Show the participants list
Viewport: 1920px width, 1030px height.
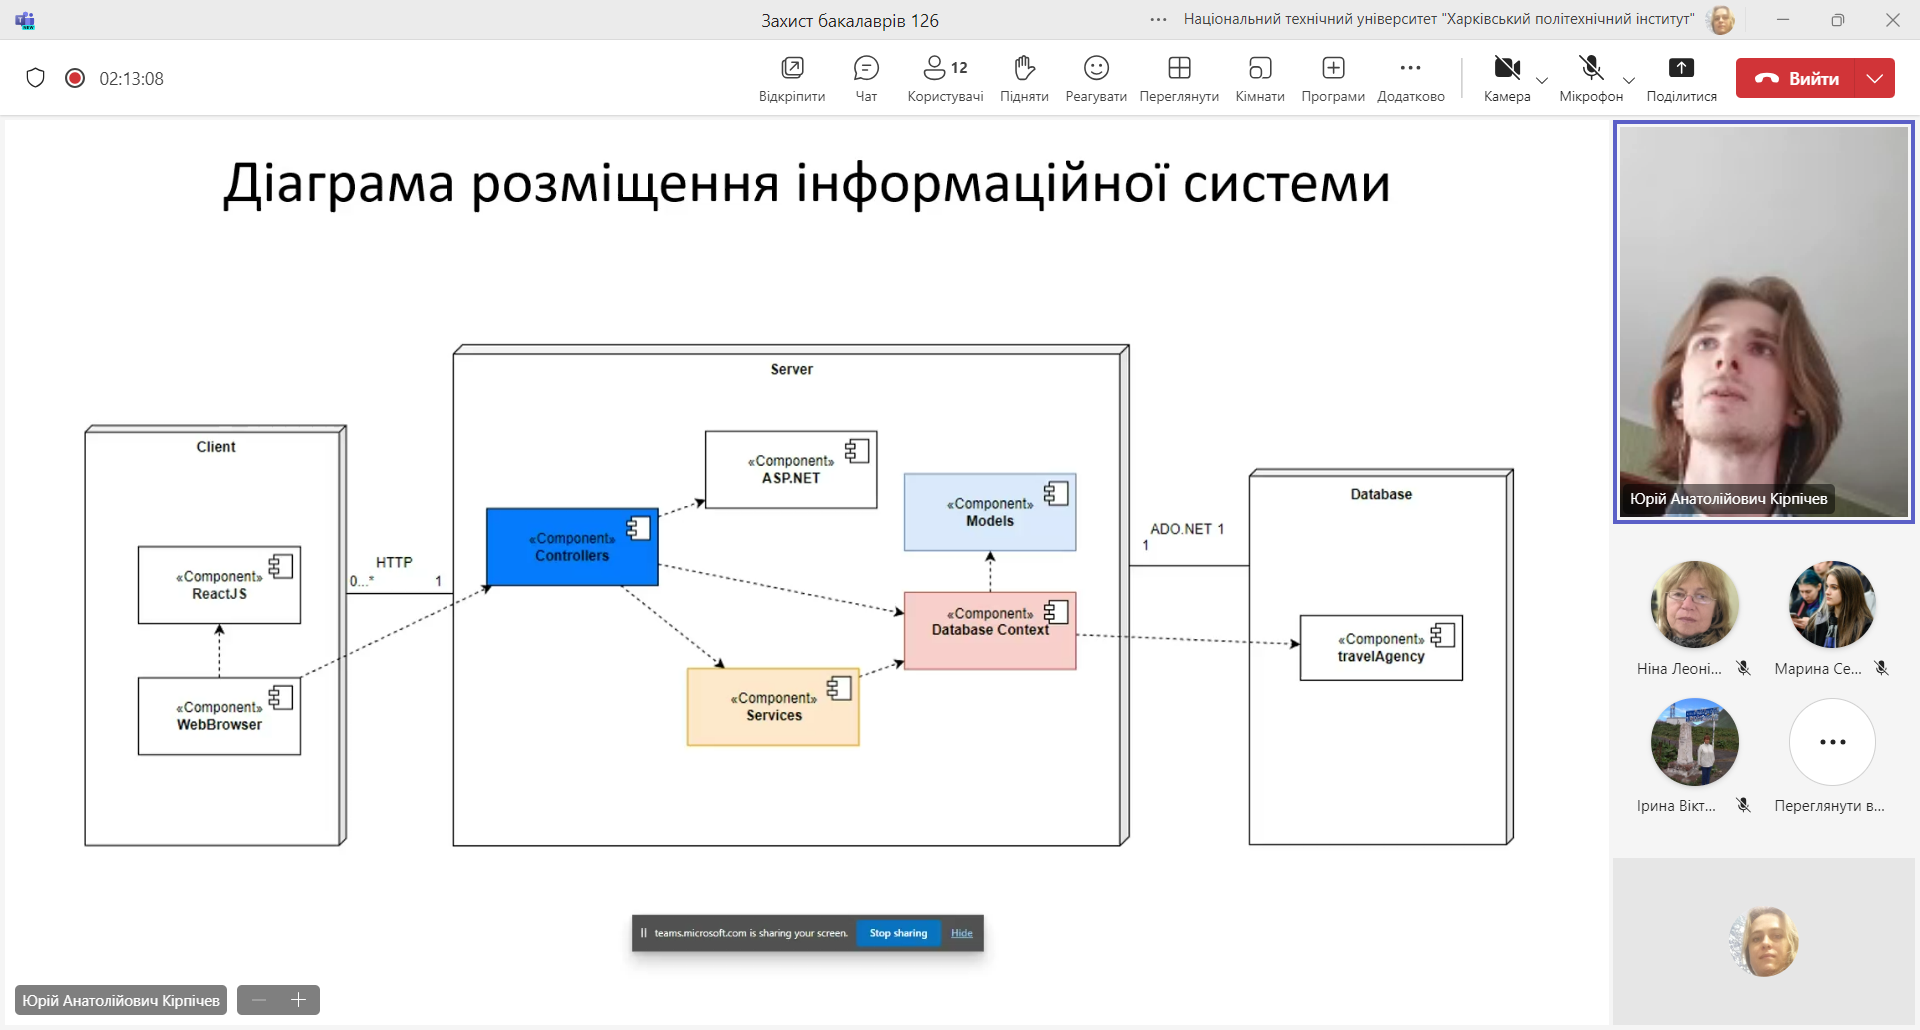coord(944,79)
